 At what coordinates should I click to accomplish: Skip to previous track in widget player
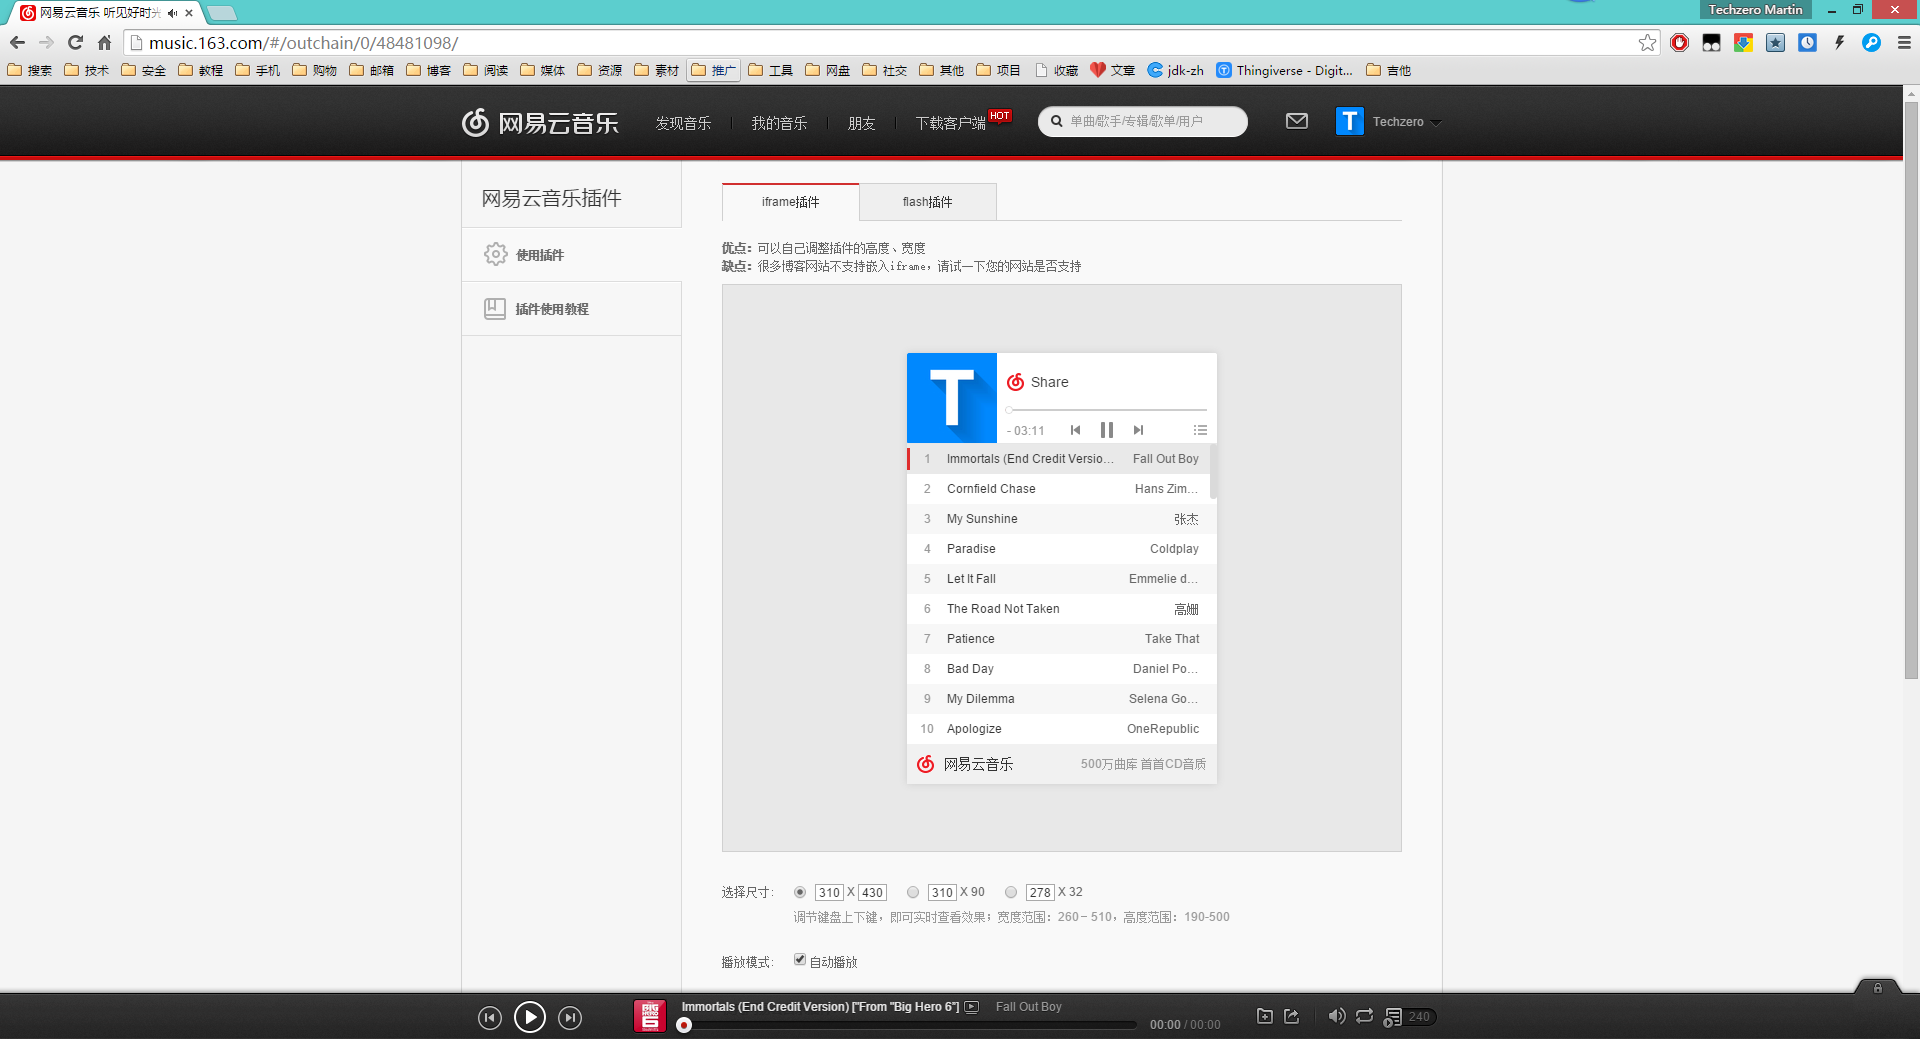[1075, 430]
